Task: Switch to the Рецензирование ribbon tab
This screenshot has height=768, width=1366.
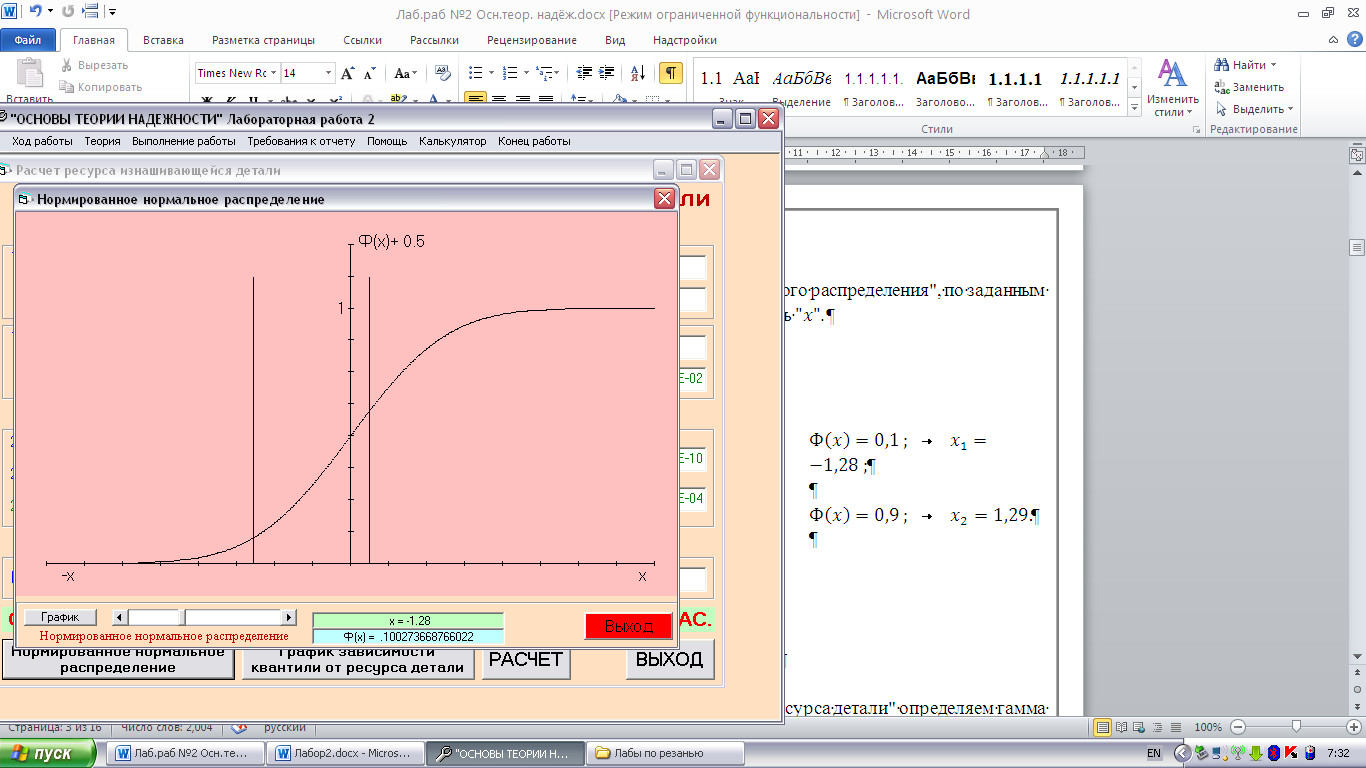Action: point(532,40)
